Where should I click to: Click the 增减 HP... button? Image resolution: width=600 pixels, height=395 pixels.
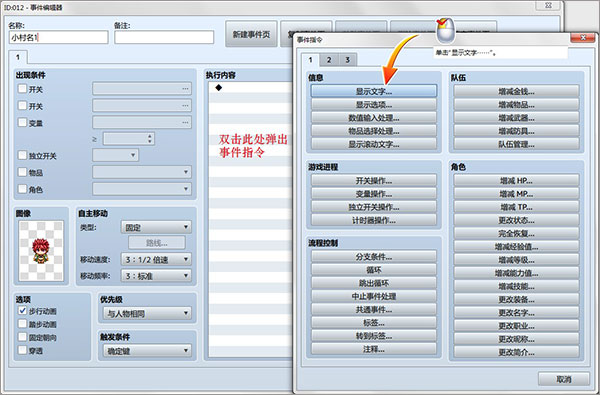pos(516,181)
